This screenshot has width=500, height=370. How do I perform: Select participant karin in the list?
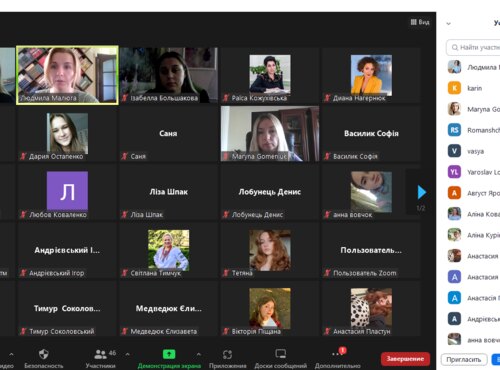[x=473, y=88]
